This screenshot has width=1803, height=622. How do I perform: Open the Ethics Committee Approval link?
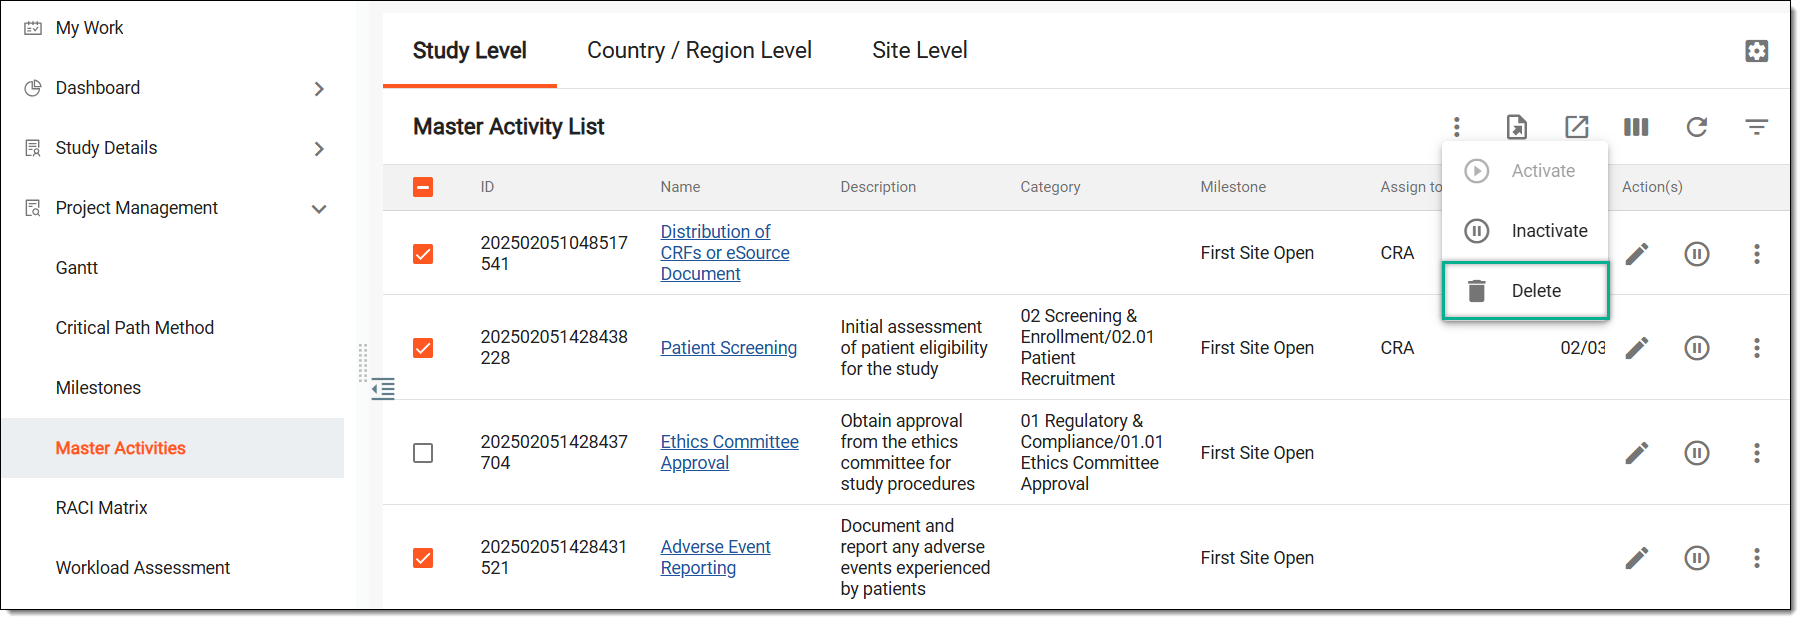pos(729,452)
